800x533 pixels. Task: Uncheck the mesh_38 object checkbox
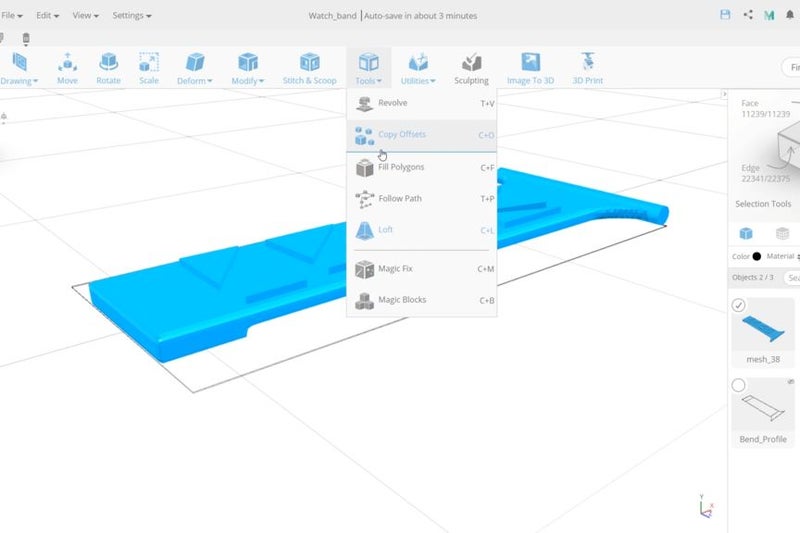coord(738,305)
